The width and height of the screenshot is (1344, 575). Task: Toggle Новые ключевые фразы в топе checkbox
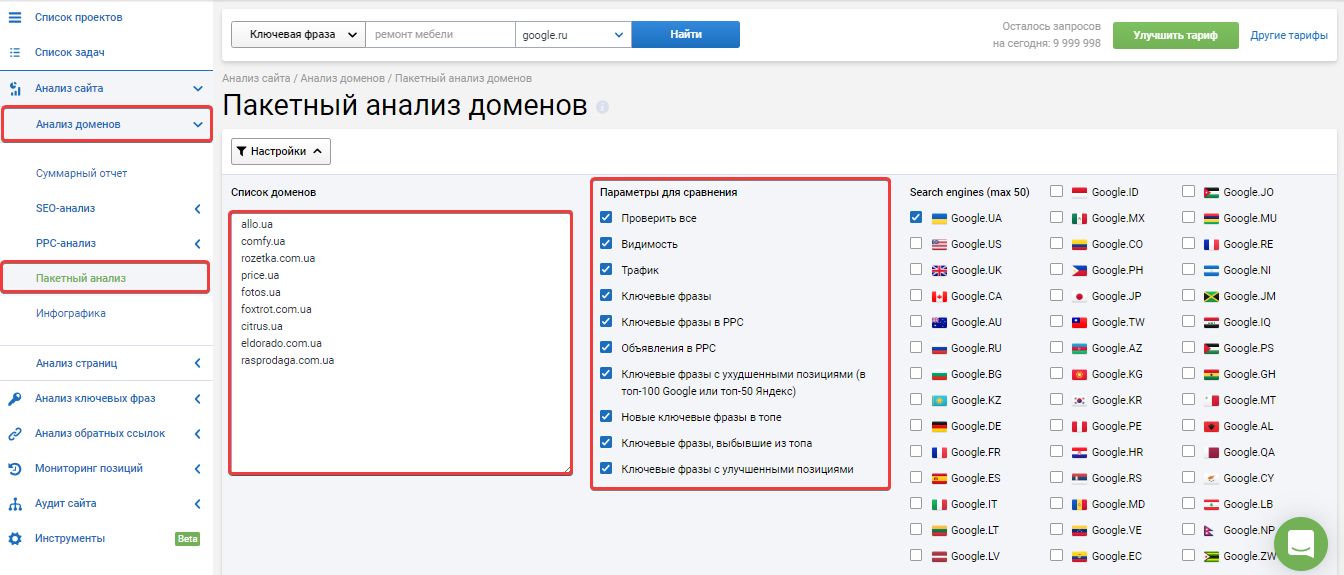(x=606, y=416)
